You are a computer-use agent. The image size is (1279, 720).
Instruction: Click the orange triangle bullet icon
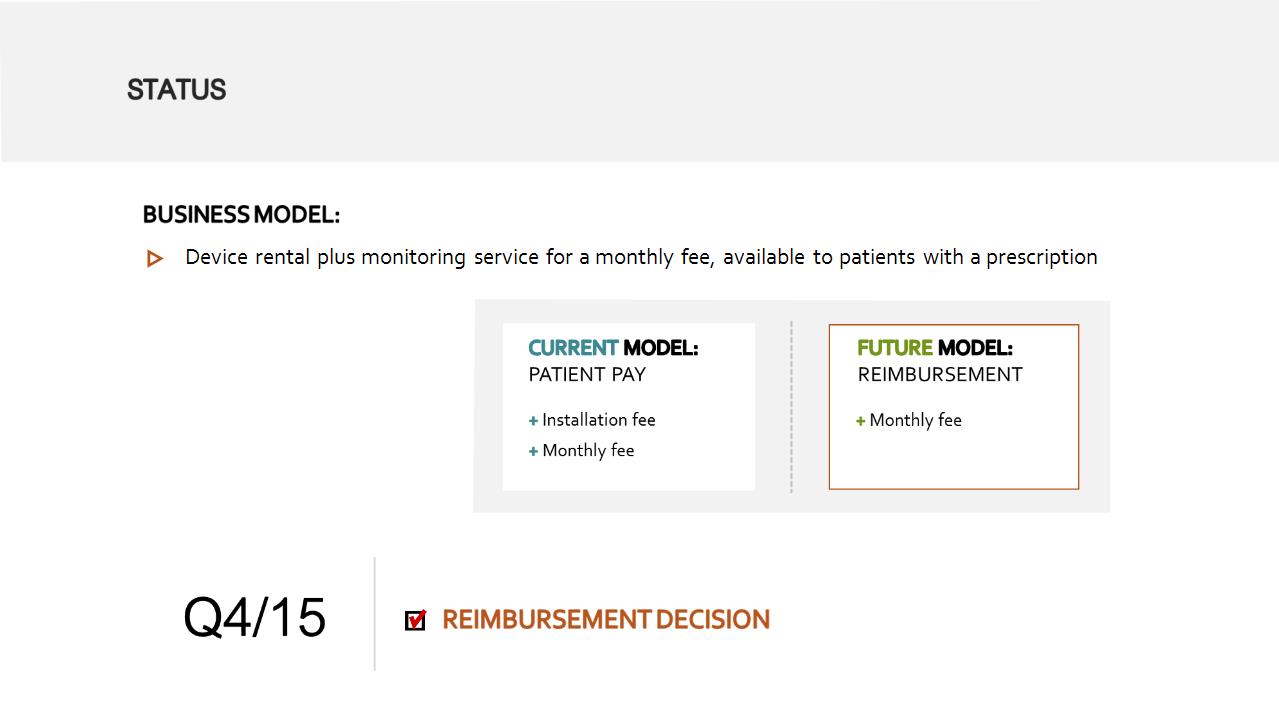click(x=155, y=259)
